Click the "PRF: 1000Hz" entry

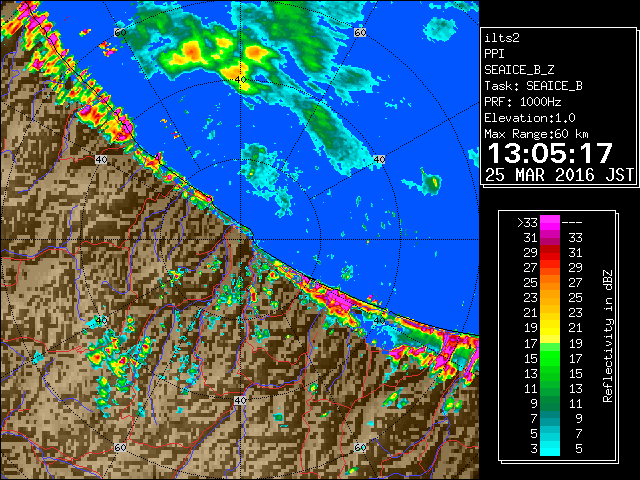(523, 102)
